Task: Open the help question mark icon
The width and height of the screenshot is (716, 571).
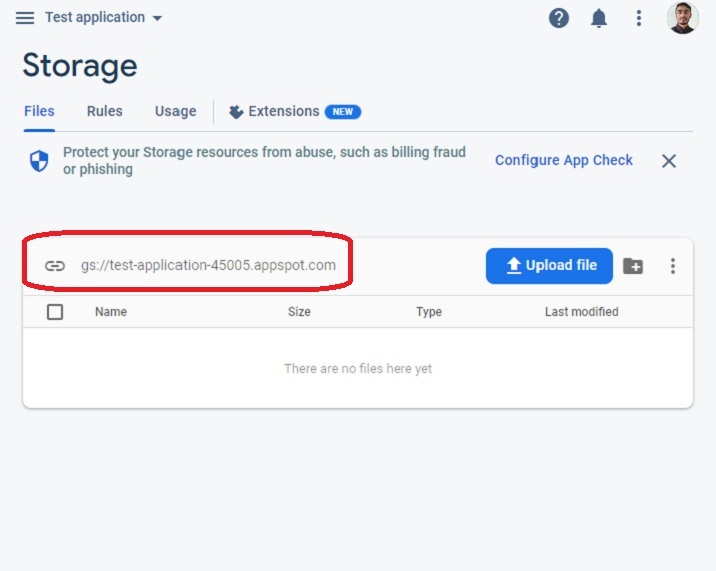Action: point(559,18)
